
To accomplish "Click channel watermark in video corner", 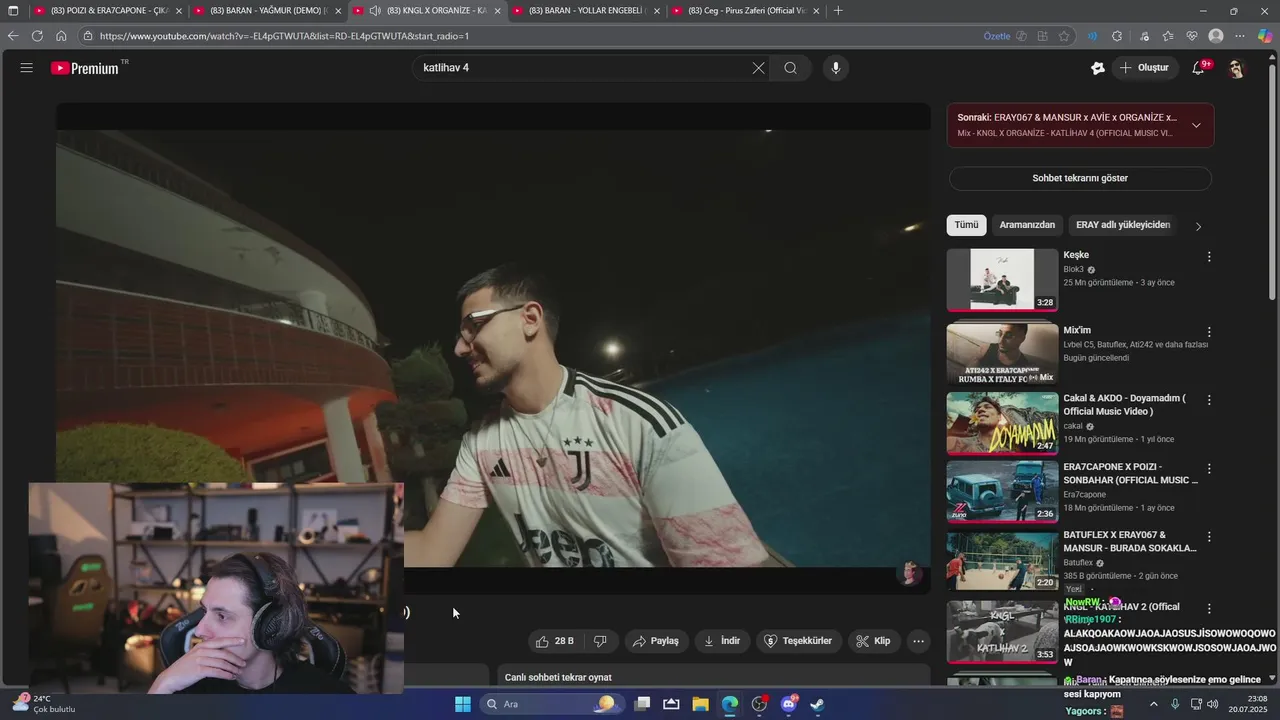I will (x=910, y=573).
